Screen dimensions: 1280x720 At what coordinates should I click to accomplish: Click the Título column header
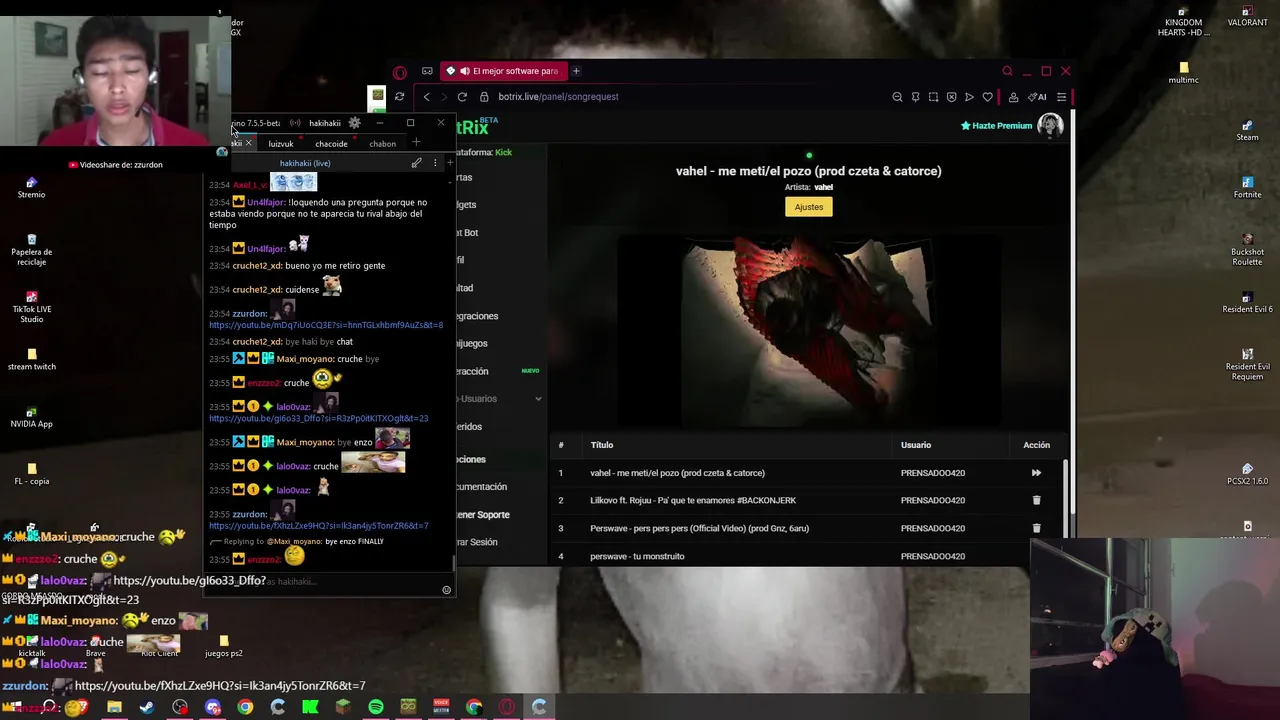pos(602,445)
